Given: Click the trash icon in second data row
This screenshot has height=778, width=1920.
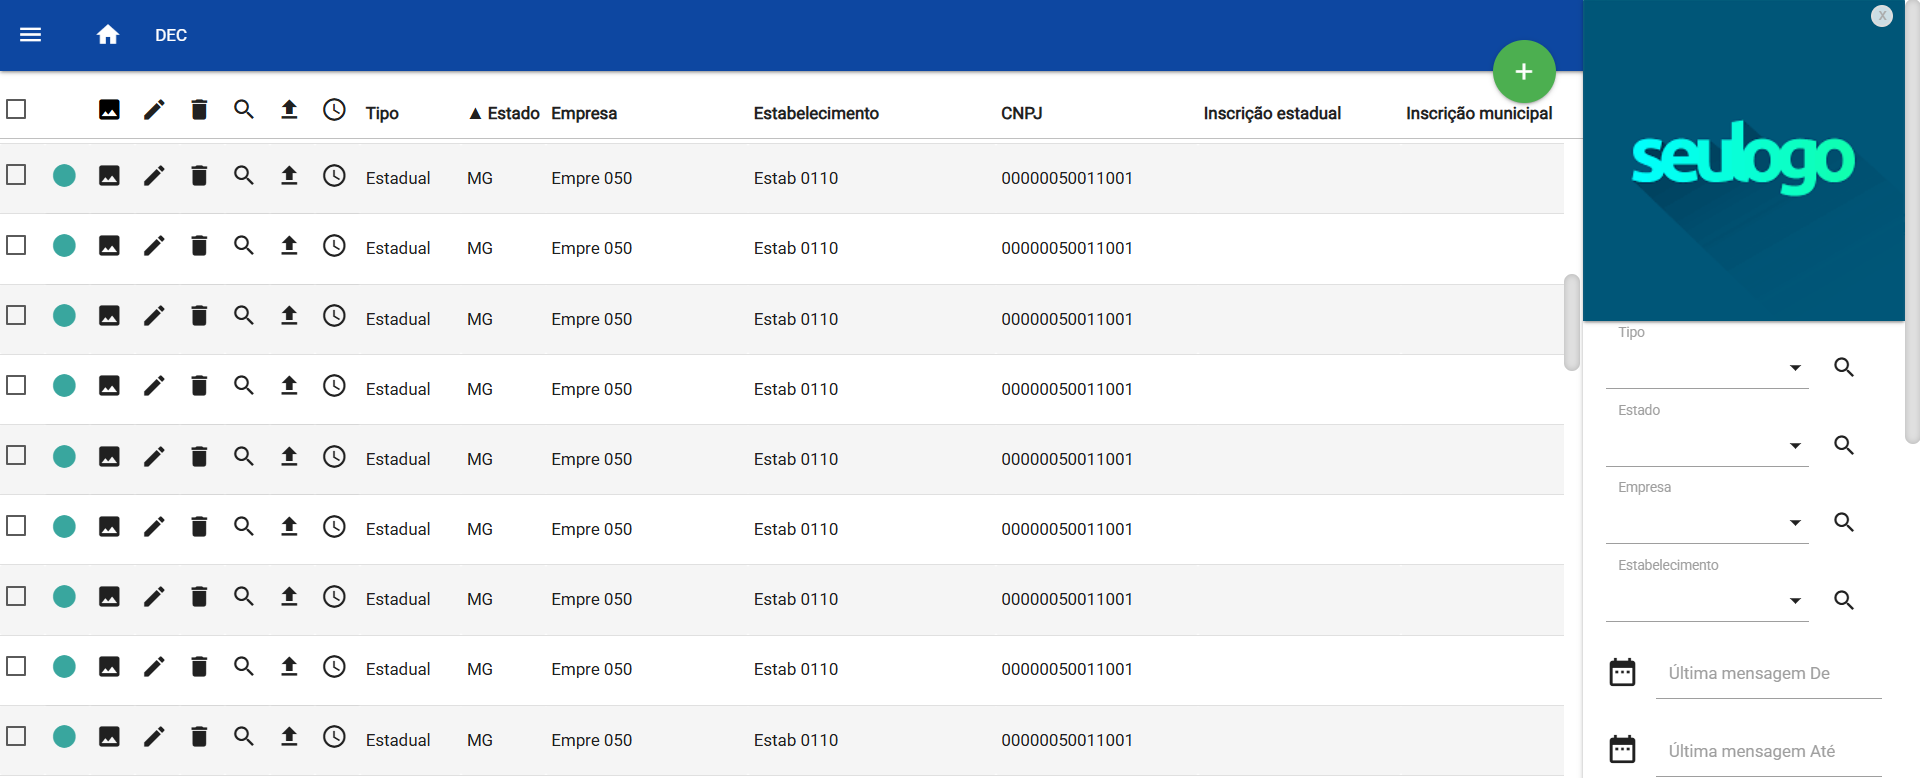Looking at the screenshot, I should pos(199,246).
